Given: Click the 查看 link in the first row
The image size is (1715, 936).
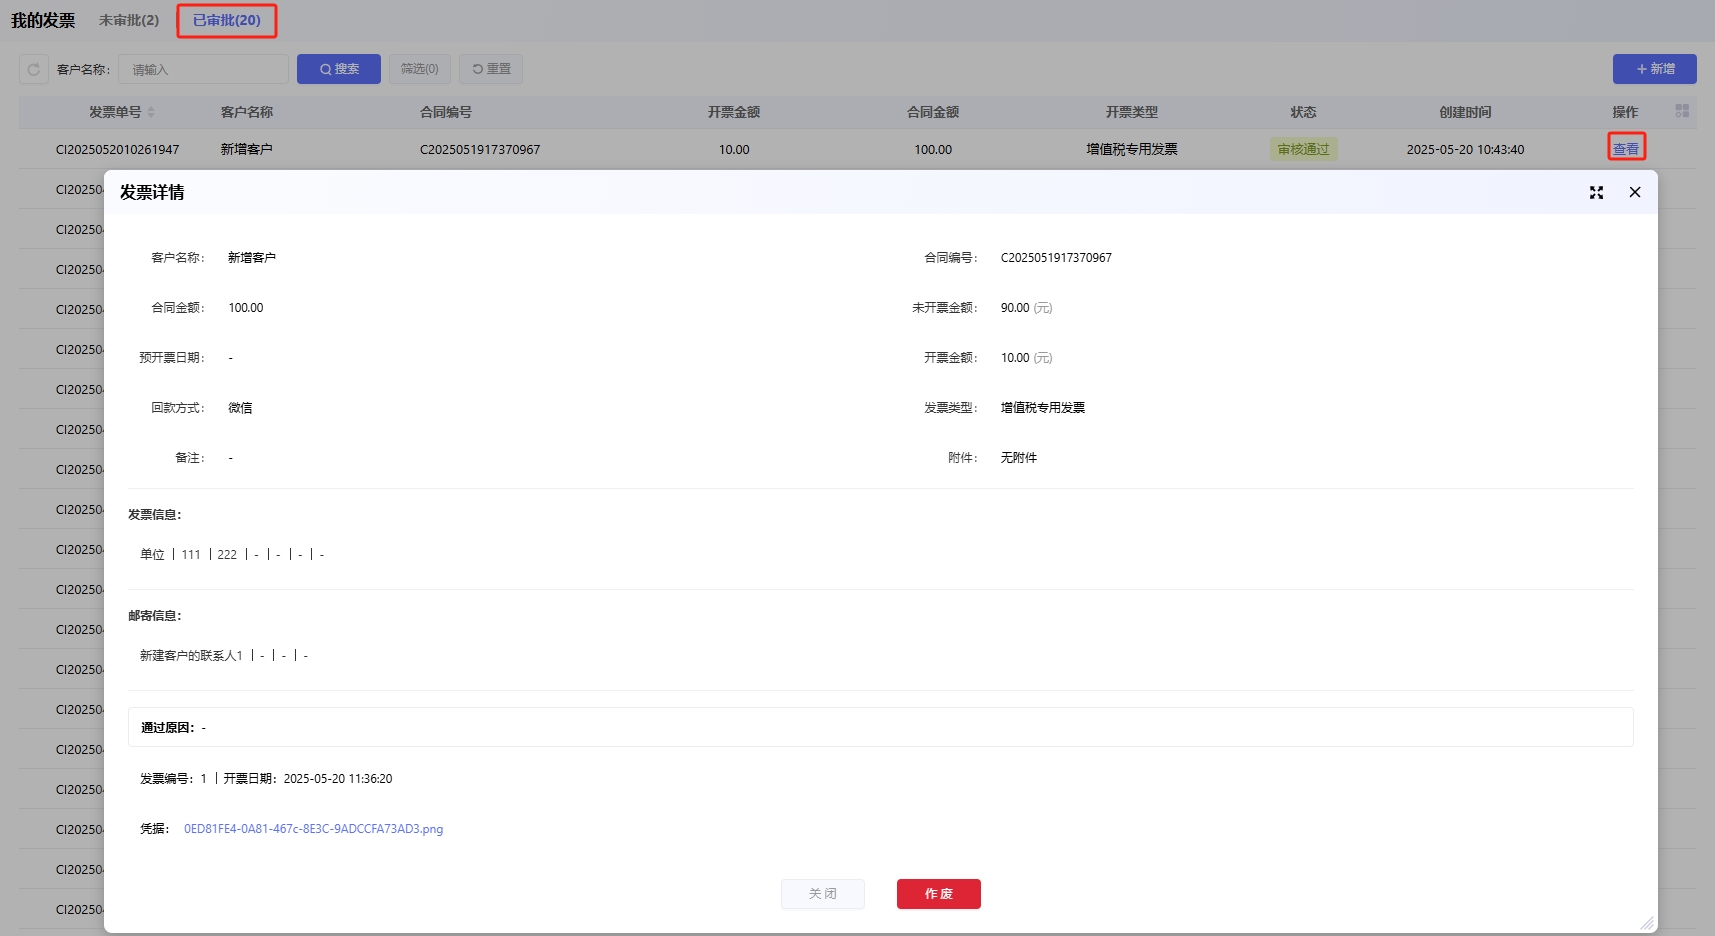Looking at the screenshot, I should 1626,149.
